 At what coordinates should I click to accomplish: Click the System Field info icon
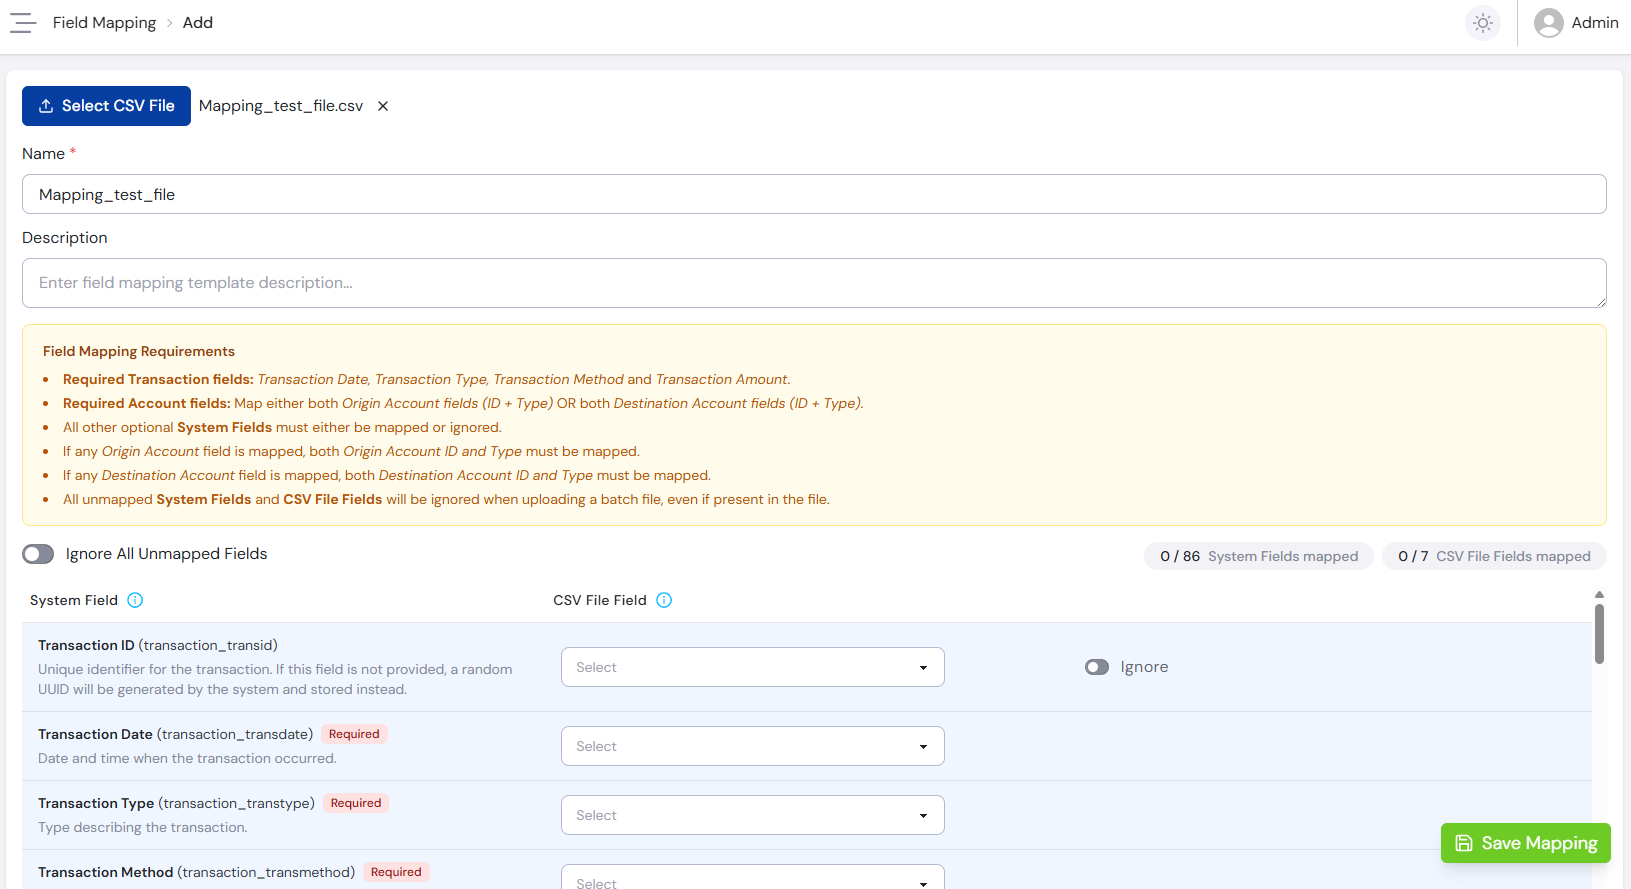pyautogui.click(x=135, y=600)
